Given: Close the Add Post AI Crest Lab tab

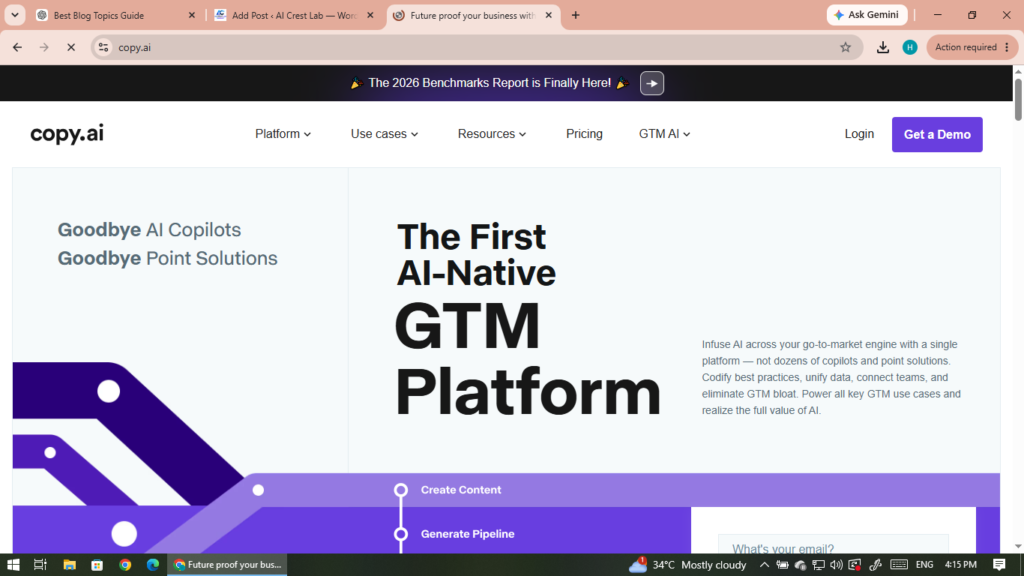Looking at the screenshot, I should pyautogui.click(x=370, y=15).
